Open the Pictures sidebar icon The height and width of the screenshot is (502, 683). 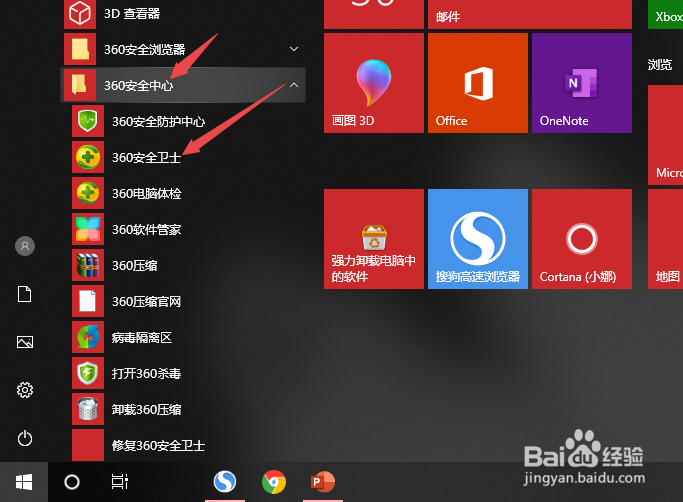point(25,342)
